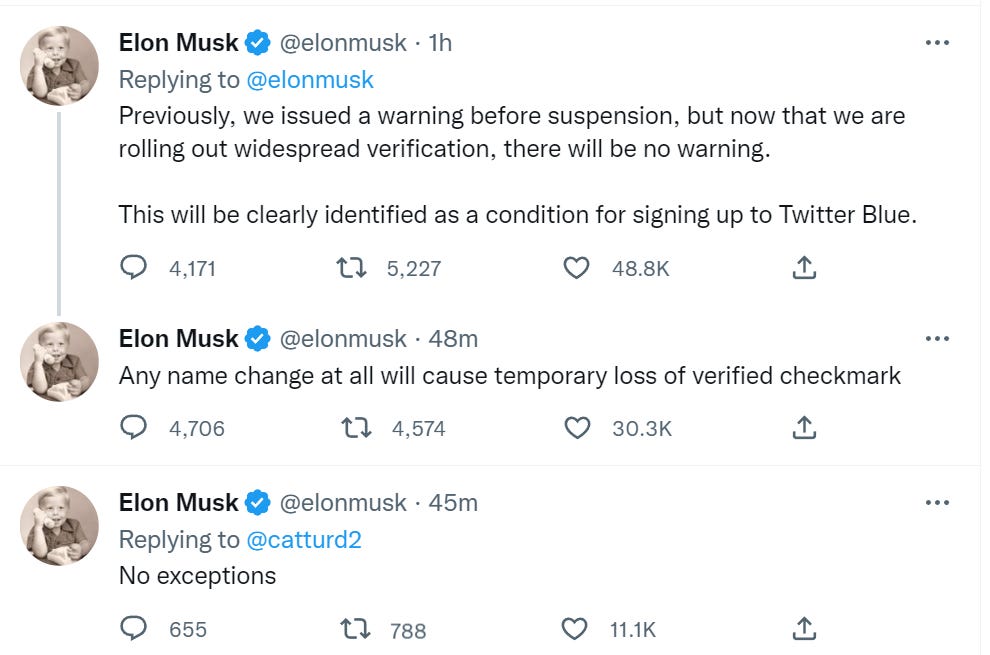Share the "No exceptions" tweet

[805, 629]
